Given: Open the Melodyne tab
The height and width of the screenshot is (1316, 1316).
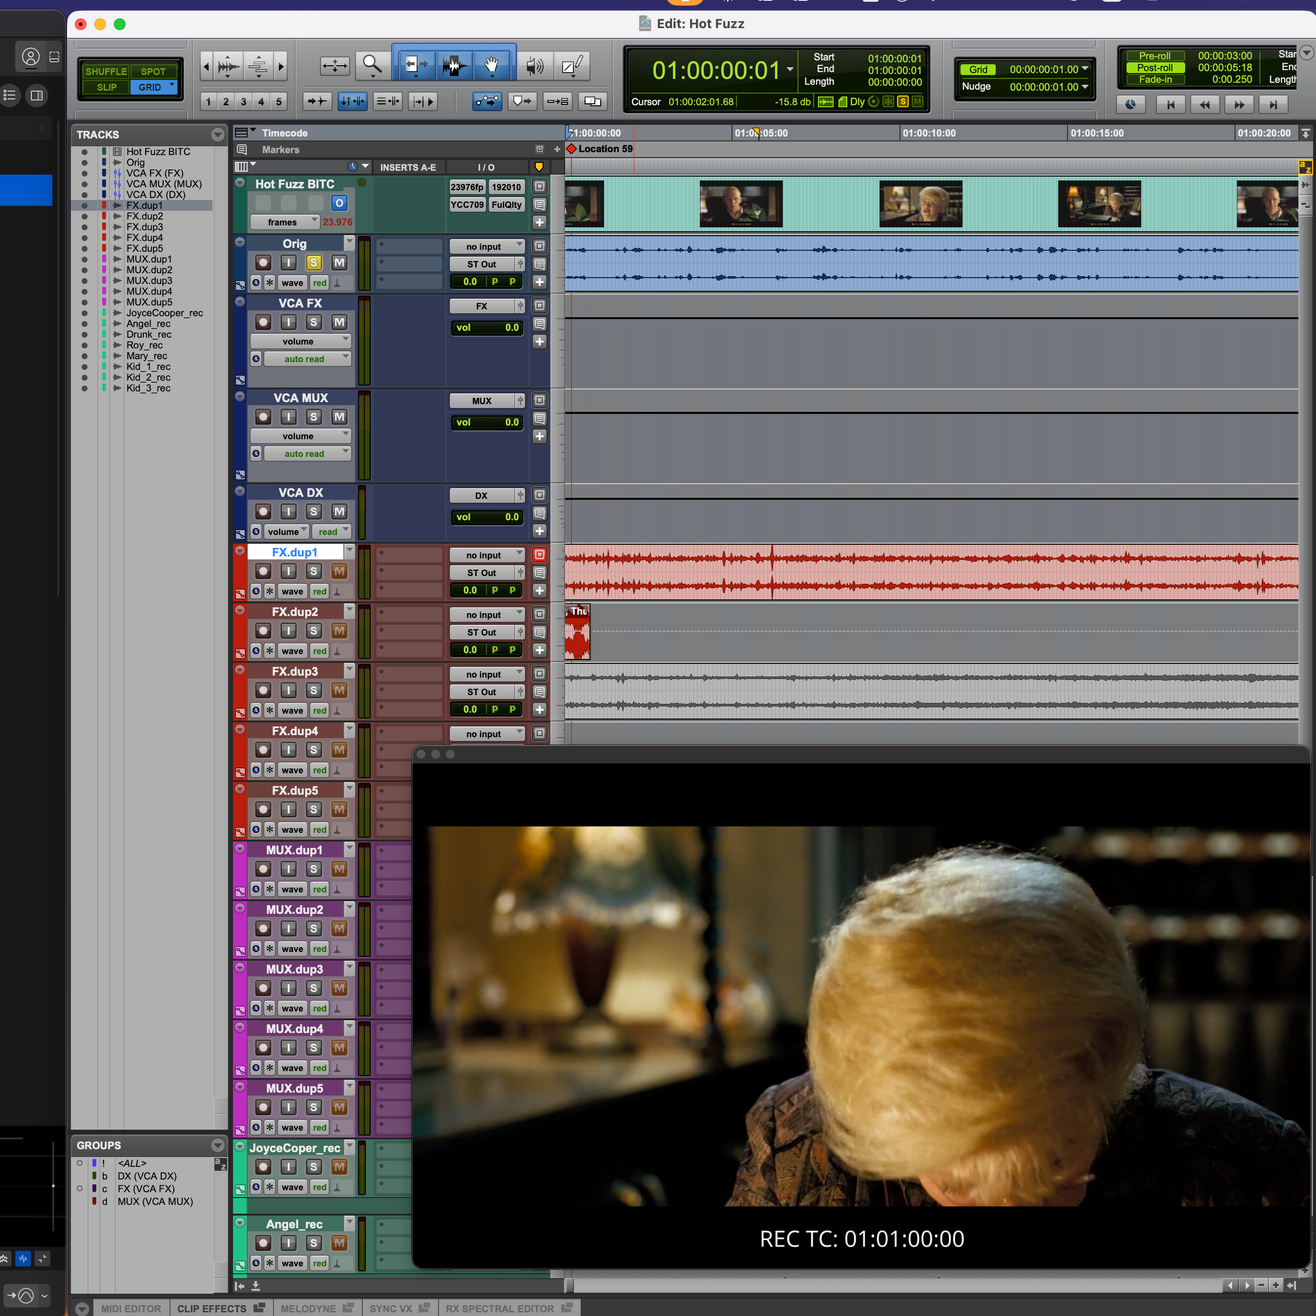Looking at the screenshot, I should coord(316,1308).
